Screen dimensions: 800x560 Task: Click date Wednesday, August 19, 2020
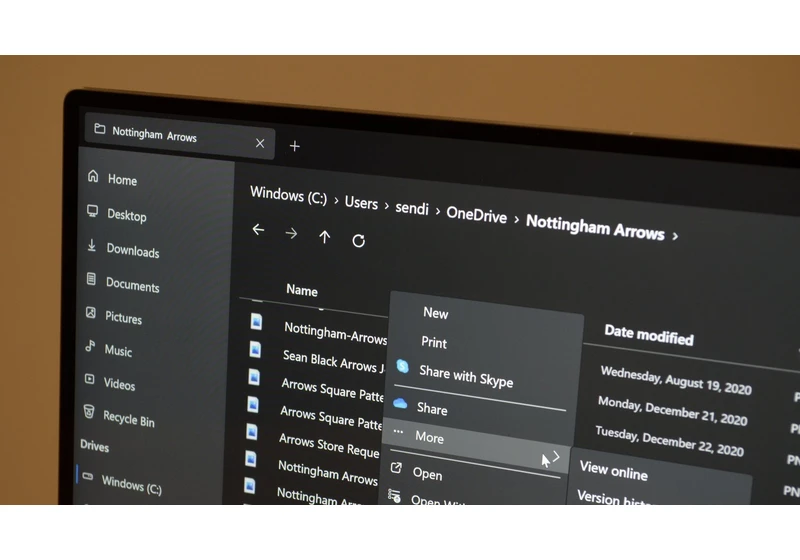(x=676, y=380)
